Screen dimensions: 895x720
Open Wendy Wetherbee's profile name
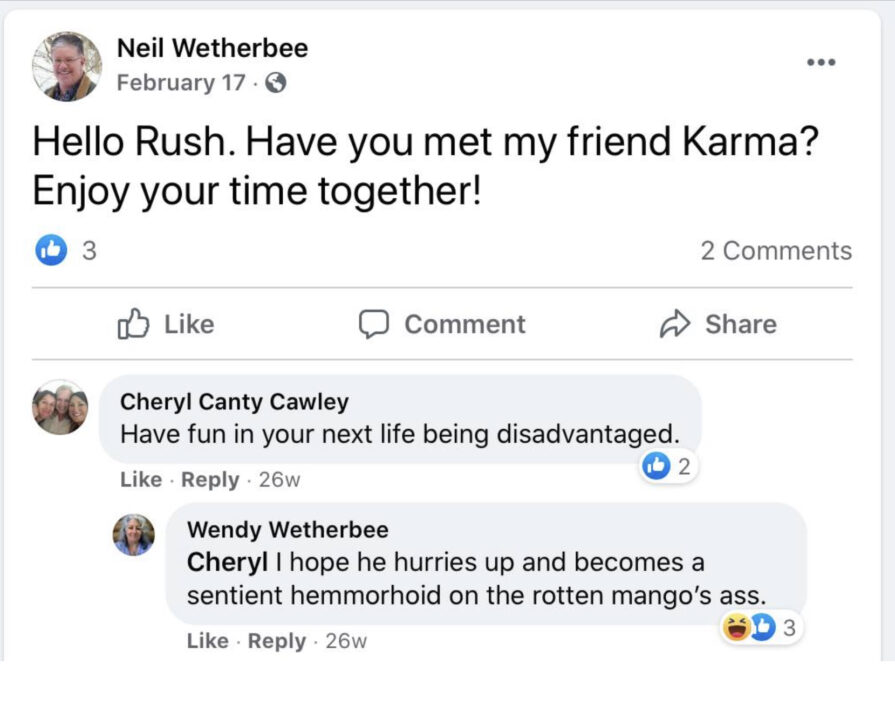(x=288, y=530)
